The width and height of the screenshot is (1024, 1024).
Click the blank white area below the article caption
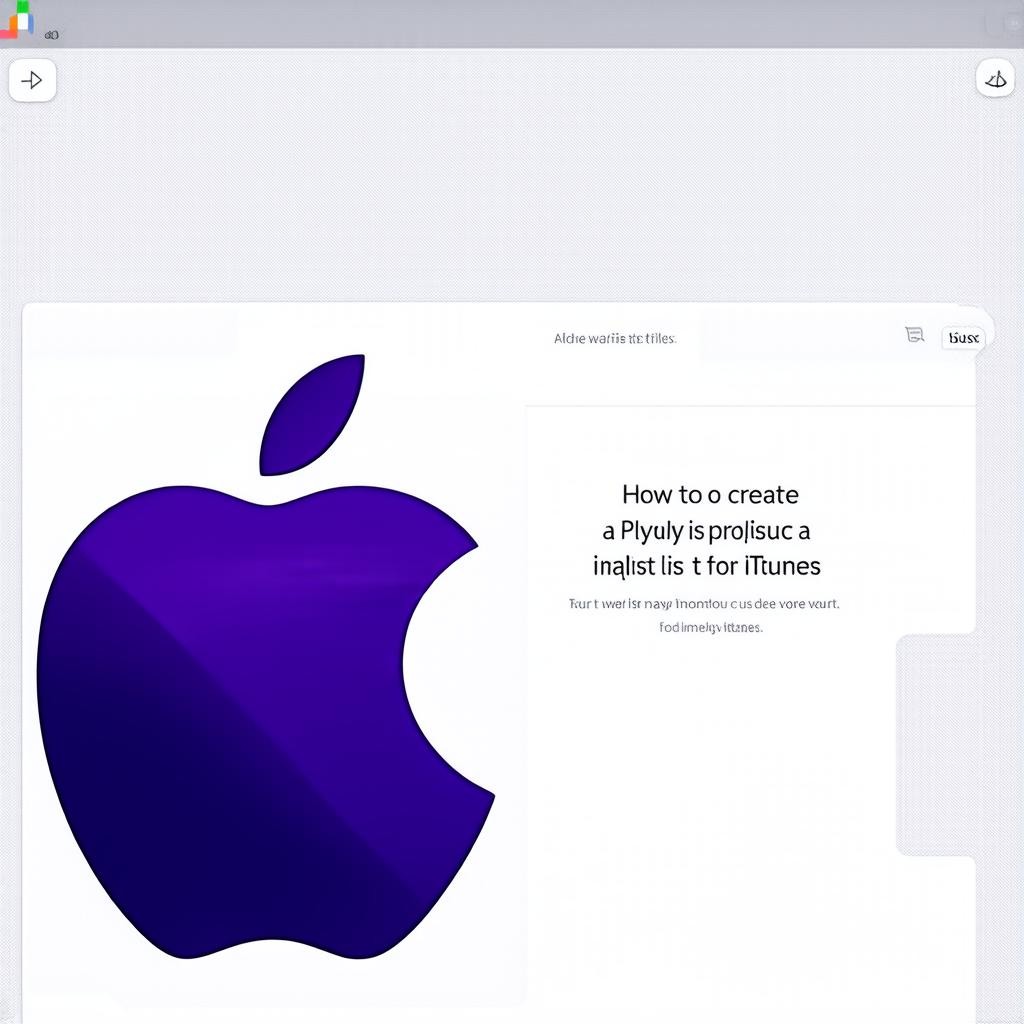click(x=710, y=800)
